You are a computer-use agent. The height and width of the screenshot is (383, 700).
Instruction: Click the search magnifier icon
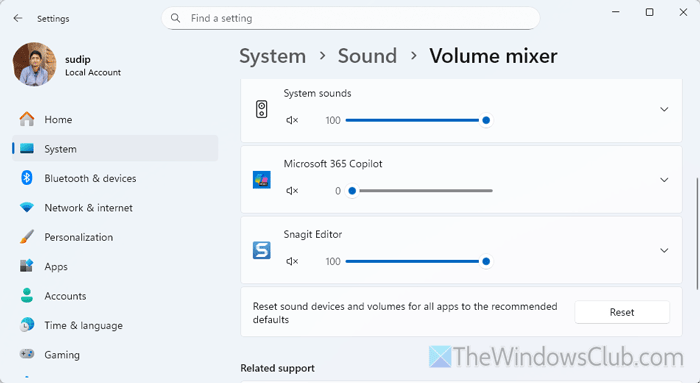click(x=175, y=18)
